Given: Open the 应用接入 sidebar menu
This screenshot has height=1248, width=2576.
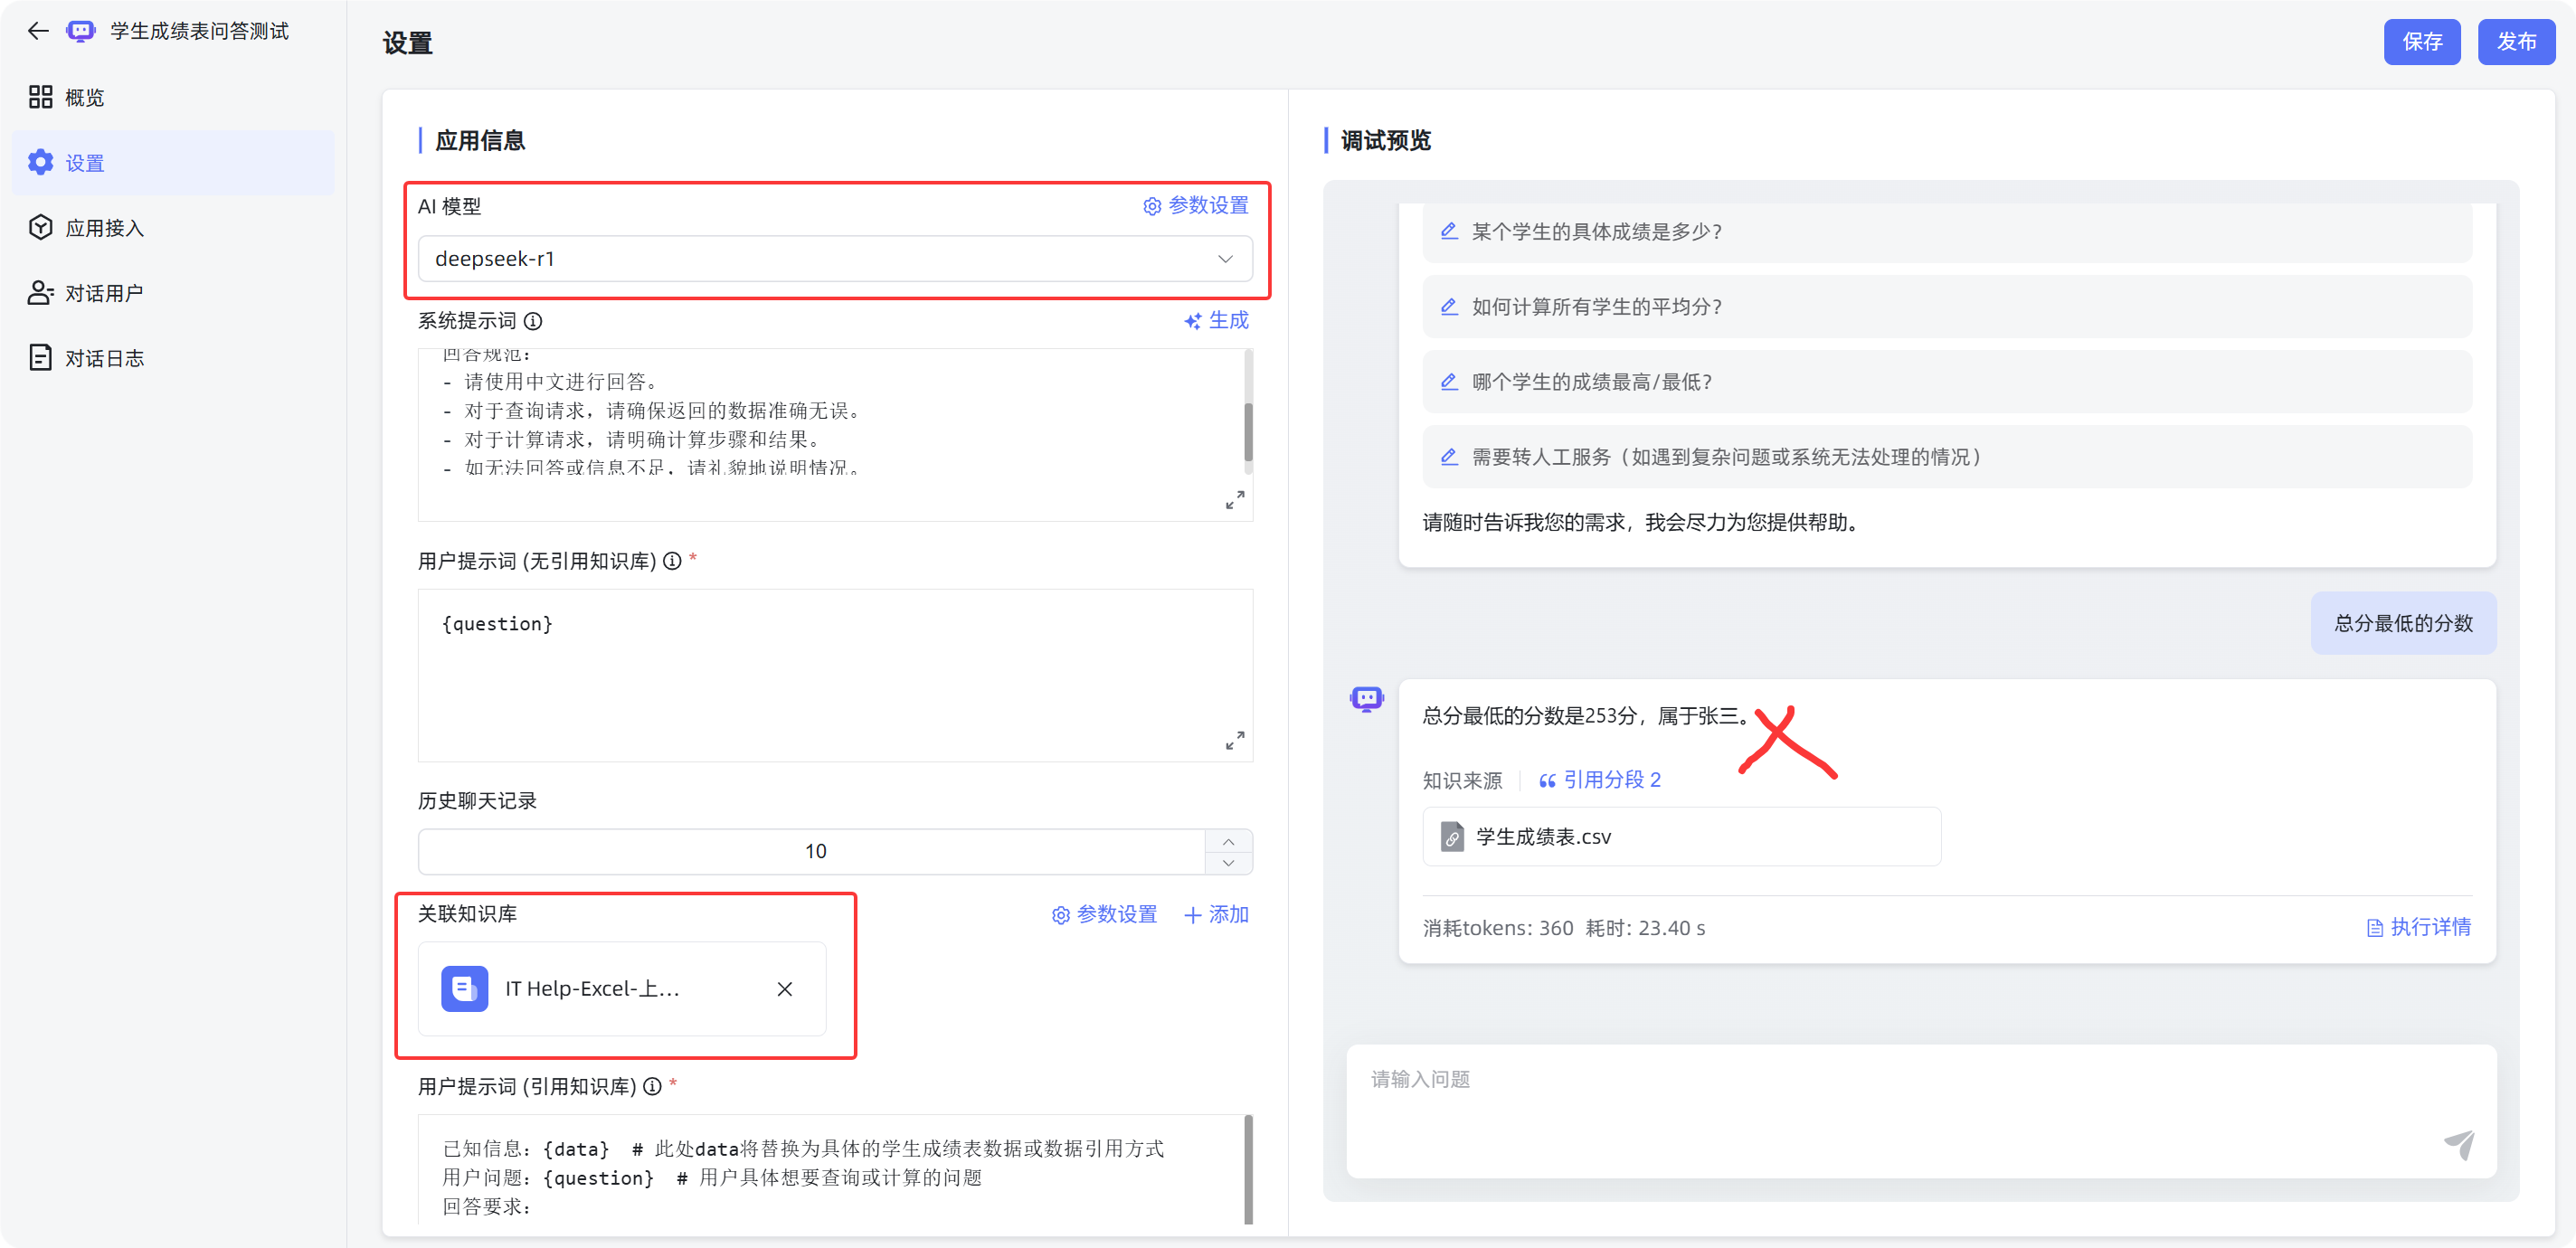Looking at the screenshot, I should coord(104,228).
